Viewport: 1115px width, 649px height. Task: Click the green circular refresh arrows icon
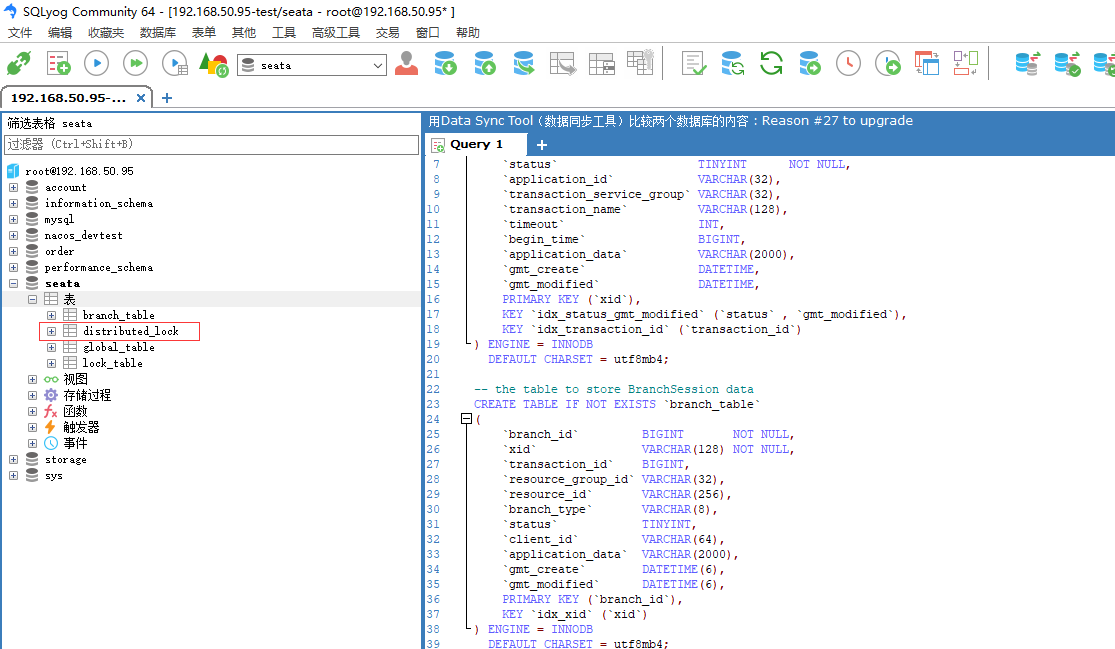771,63
